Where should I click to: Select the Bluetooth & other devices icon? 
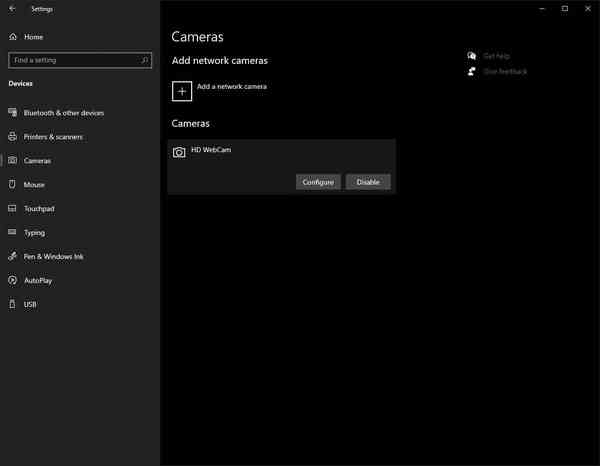12,112
